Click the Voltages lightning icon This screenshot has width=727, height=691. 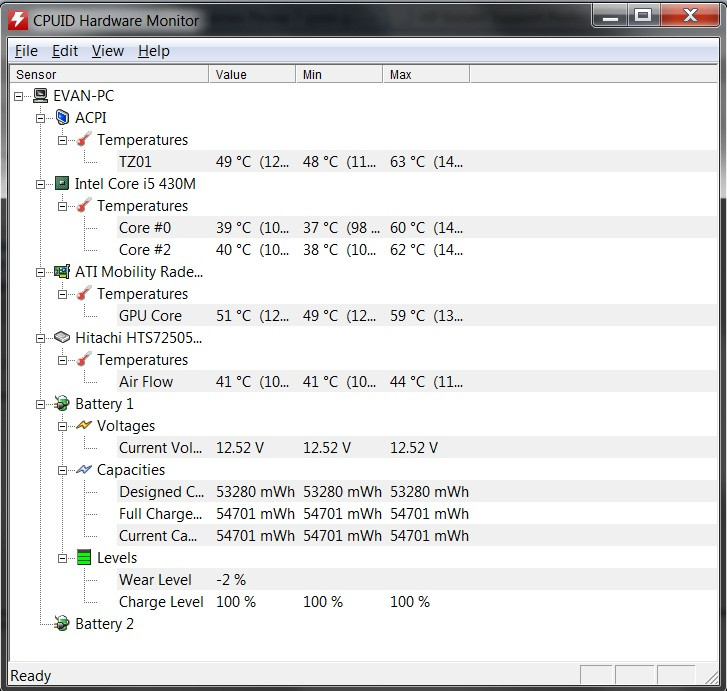(84, 425)
